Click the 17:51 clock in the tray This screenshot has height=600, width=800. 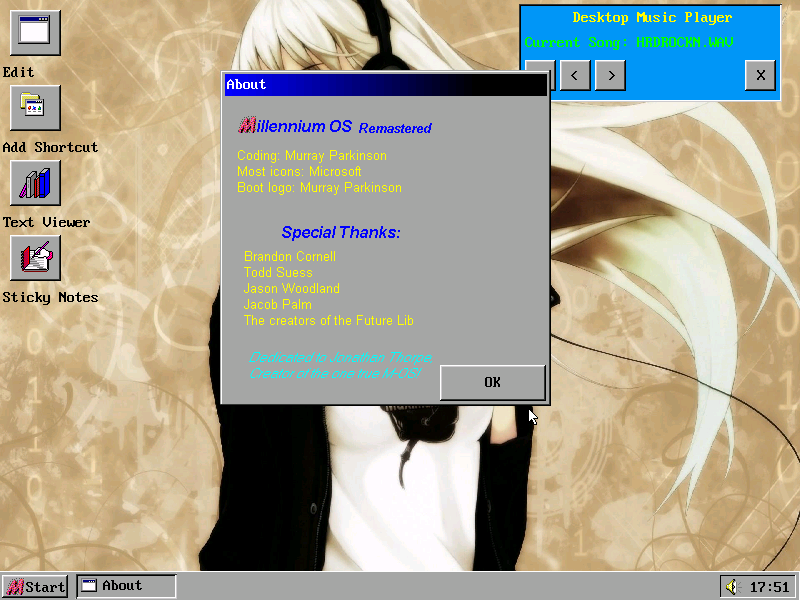(x=769, y=587)
